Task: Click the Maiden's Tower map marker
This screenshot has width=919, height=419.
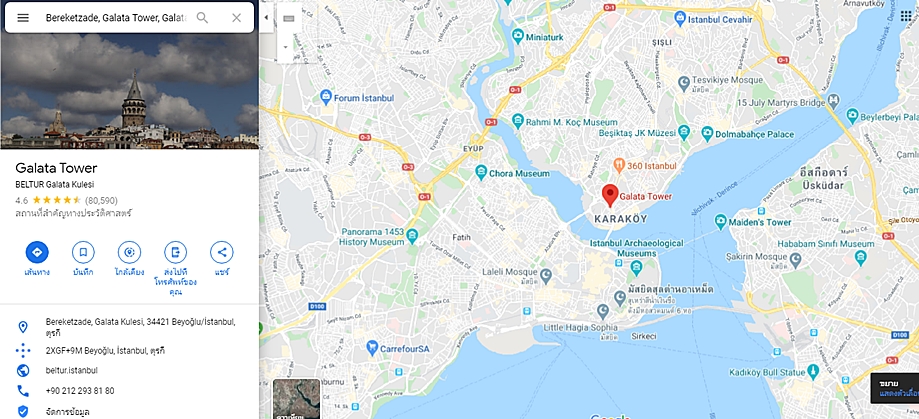Action: (x=721, y=222)
